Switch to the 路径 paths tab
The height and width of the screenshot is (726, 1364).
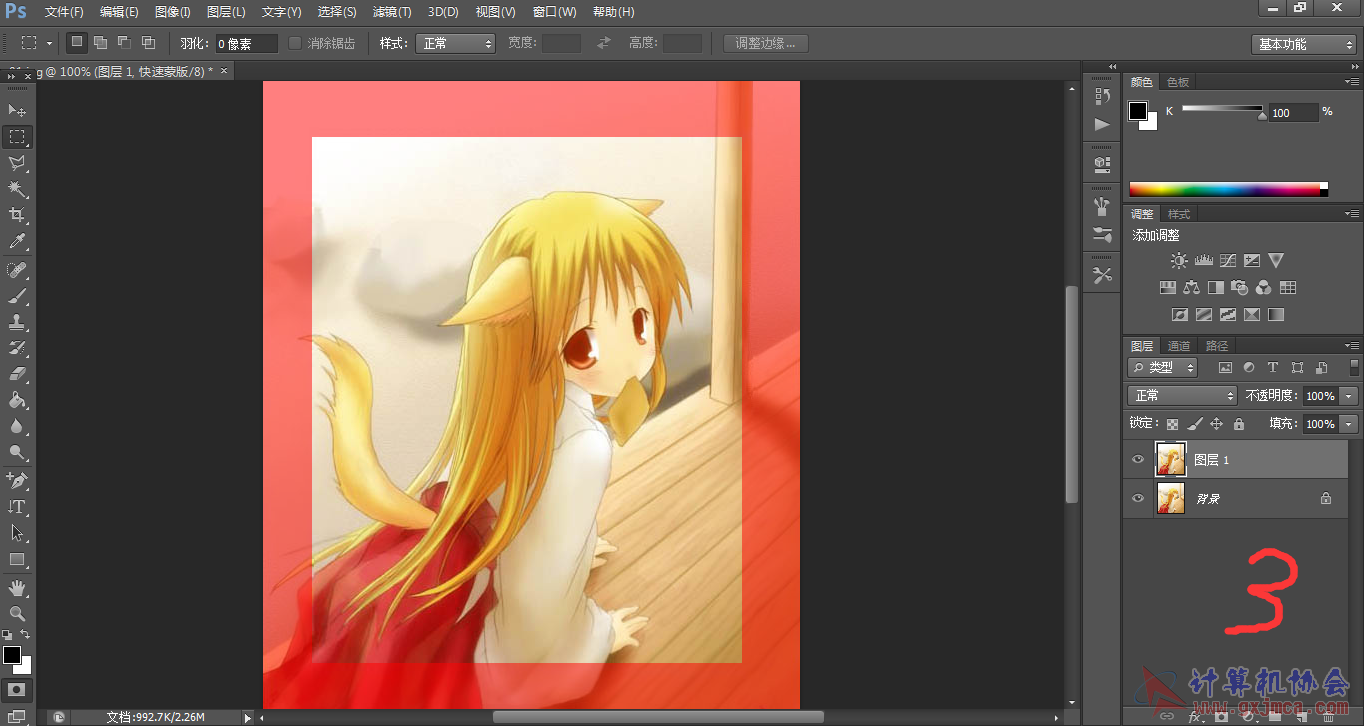1217,346
